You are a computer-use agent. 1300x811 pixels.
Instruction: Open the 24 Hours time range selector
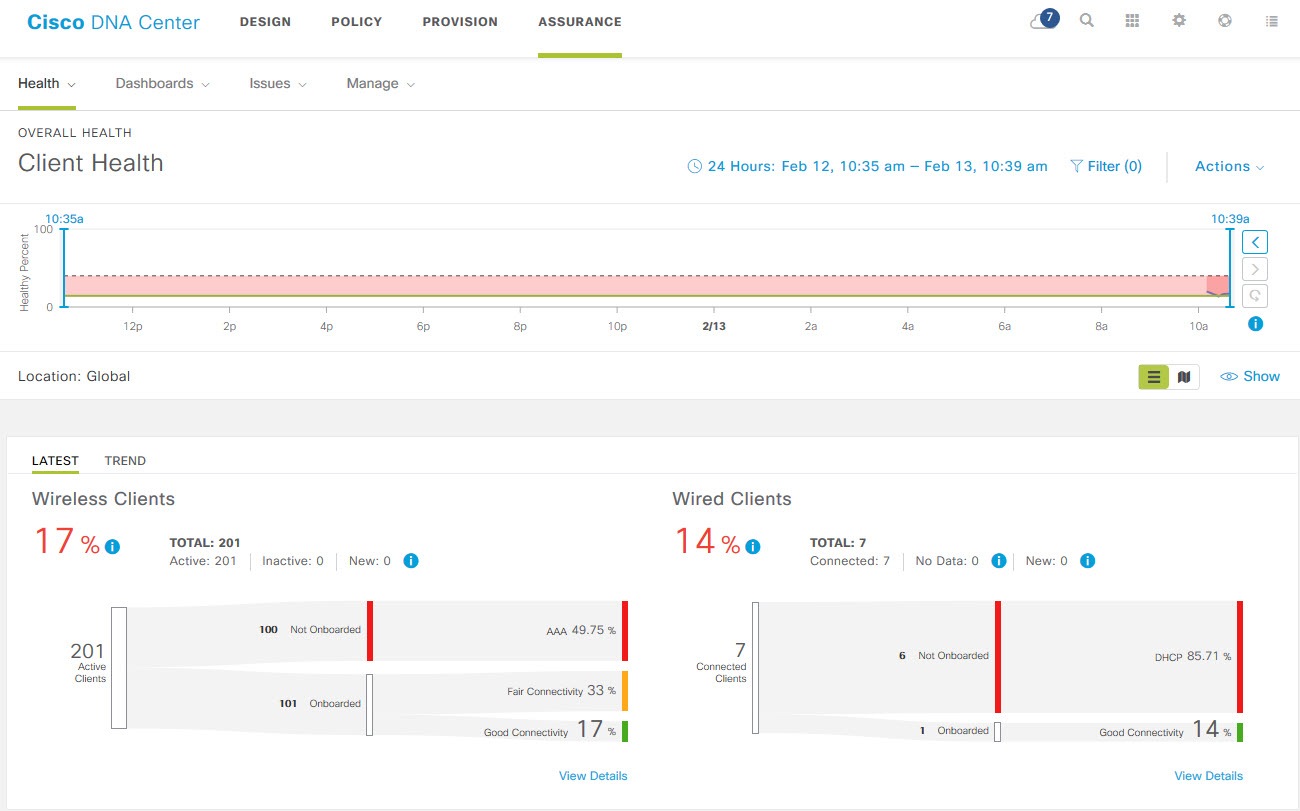tap(868, 167)
